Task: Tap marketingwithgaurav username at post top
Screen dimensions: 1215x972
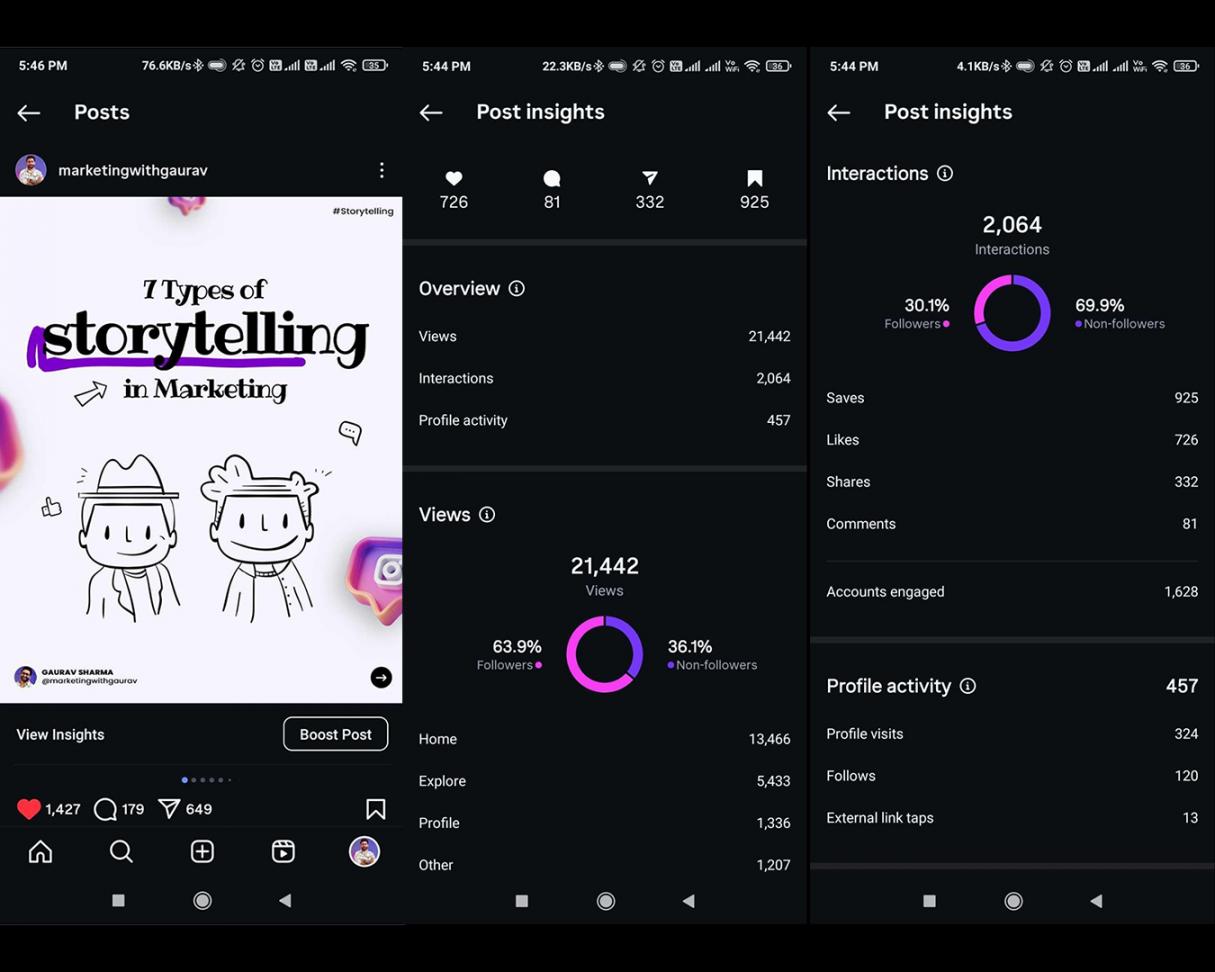Action: [x=133, y=170]
